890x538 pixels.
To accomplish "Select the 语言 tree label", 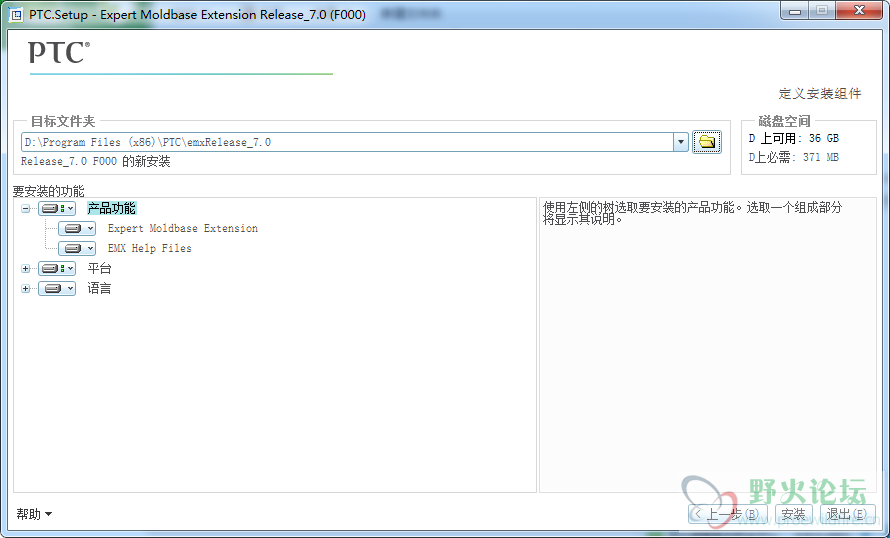I will 99,289.
